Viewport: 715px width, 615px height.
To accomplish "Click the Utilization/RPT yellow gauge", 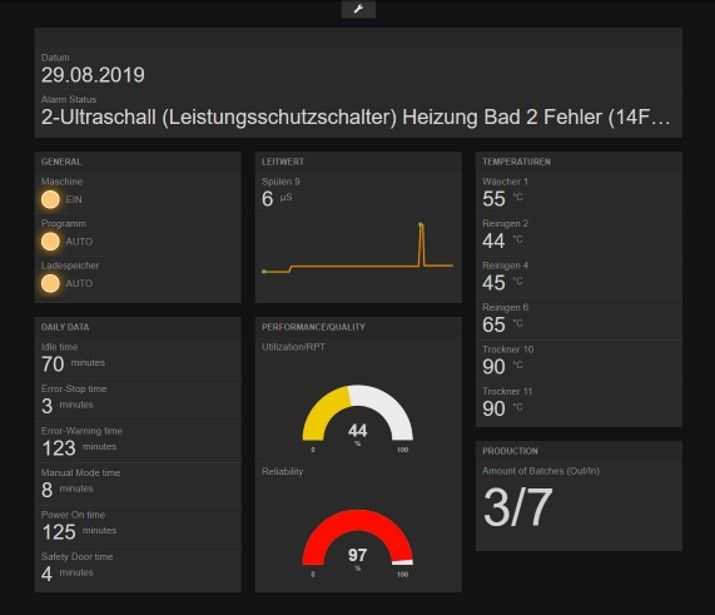I will click(357, 415).
